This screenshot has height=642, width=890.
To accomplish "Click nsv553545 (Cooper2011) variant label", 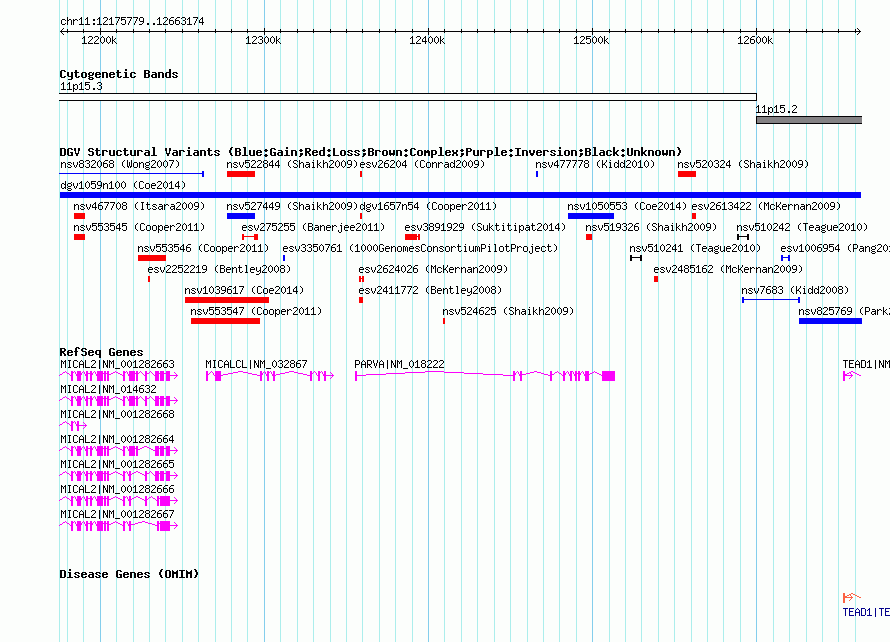I will (x=139, y=227).
